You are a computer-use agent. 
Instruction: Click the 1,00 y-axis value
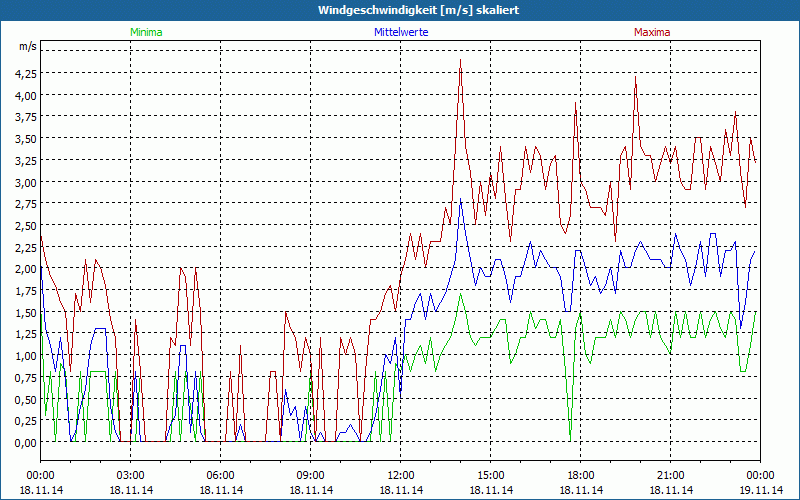[26, 356]
